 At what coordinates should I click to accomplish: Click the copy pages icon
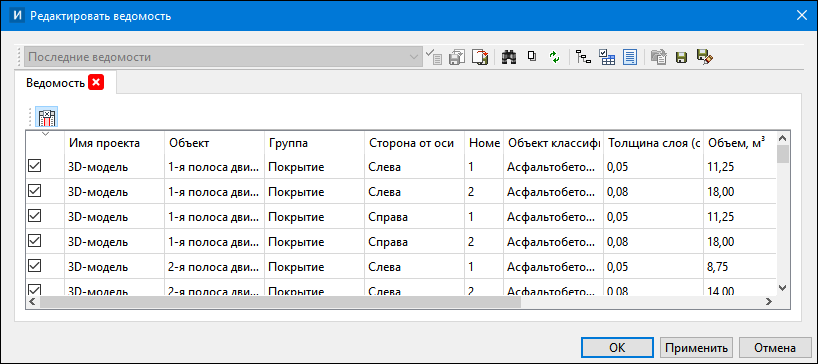[532, 56]
